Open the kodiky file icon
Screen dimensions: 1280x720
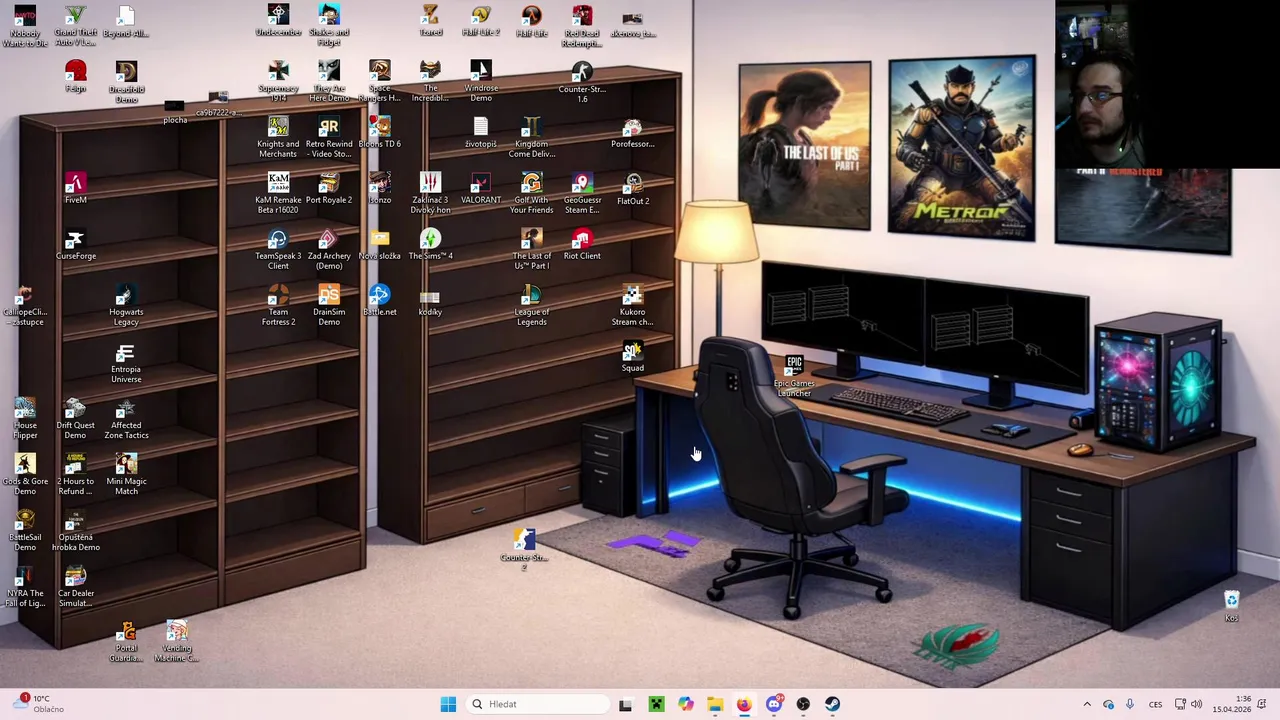coord(430,301)
